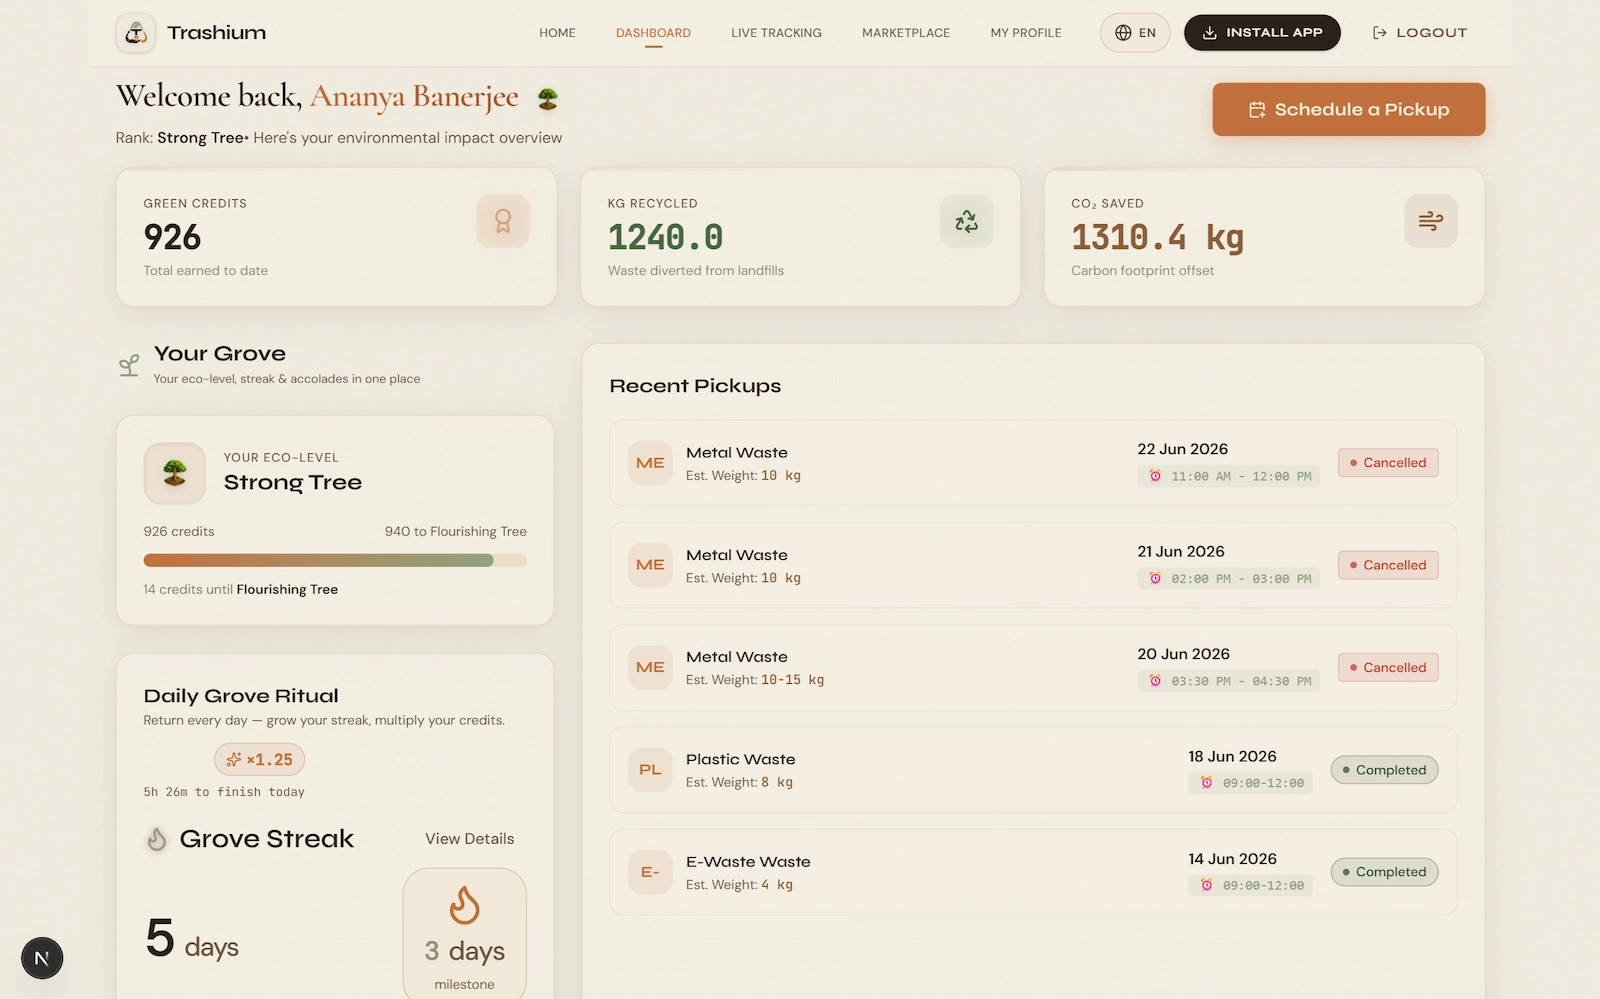Image resolution: width=1600 pixels, height=999 pixels.
Task: Click the PL badge of Plastic Waste pickup
Action: (x=650, y=770)
